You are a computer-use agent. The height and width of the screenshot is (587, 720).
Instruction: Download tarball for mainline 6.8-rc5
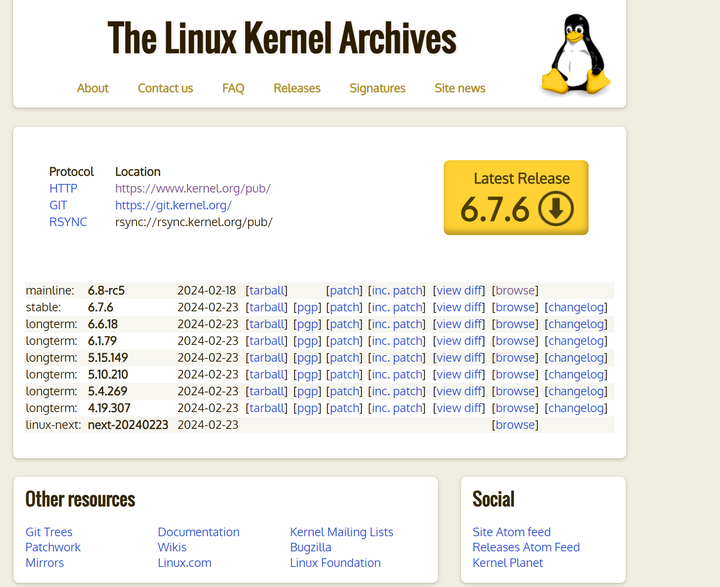click(267, 290)
